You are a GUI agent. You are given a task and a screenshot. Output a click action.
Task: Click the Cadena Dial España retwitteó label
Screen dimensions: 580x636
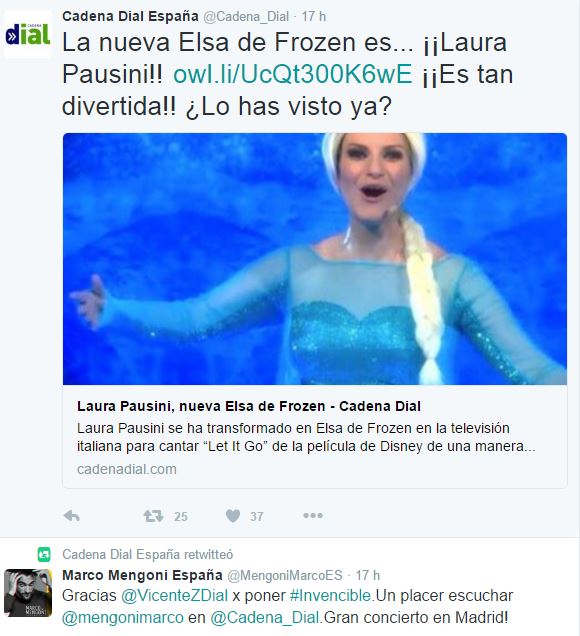click(148, 554)
